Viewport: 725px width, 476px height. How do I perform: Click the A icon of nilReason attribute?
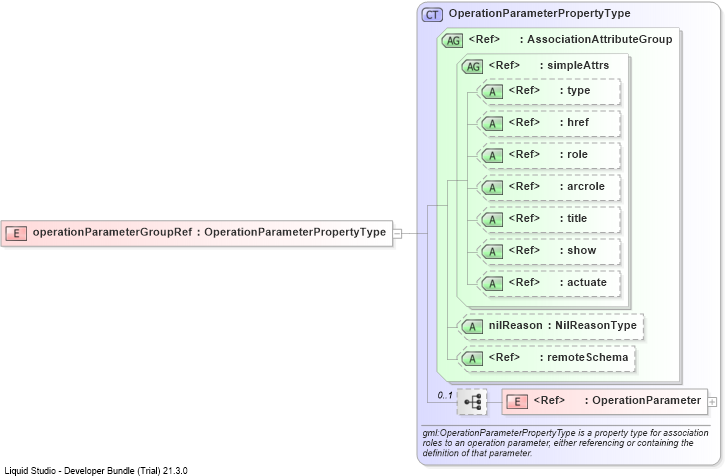coord(472,327)
